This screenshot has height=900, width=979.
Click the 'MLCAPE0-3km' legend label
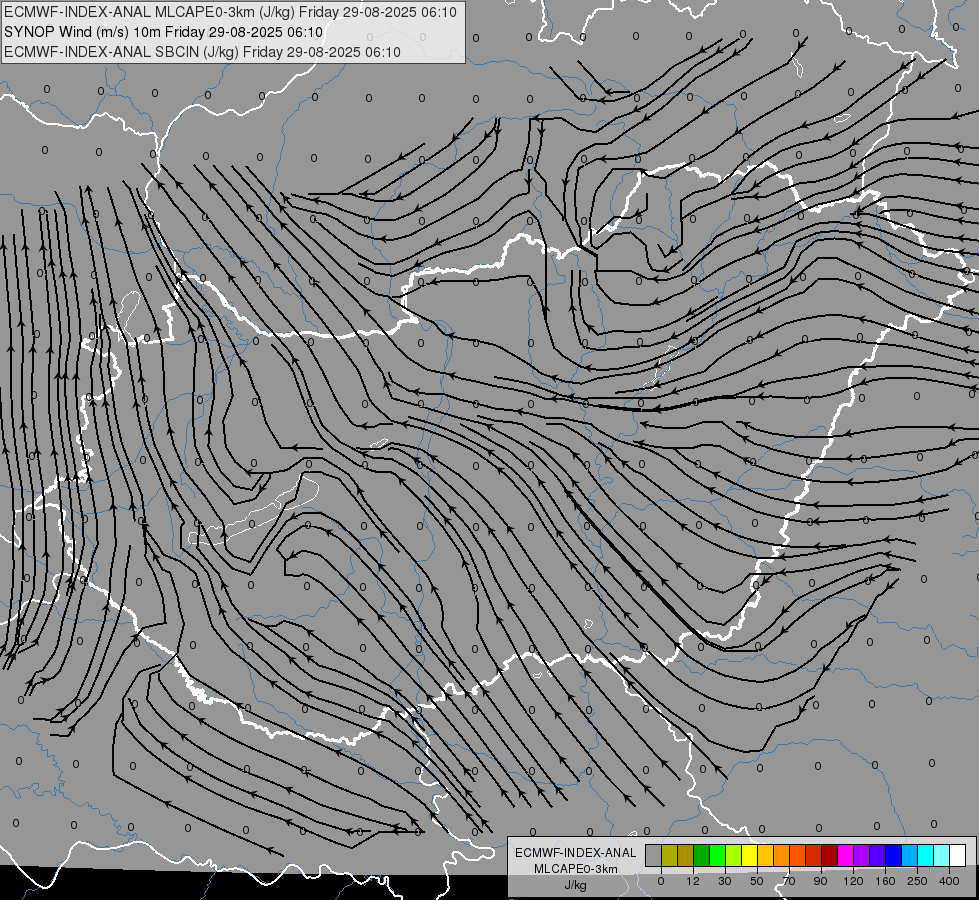tap(576, 869)
